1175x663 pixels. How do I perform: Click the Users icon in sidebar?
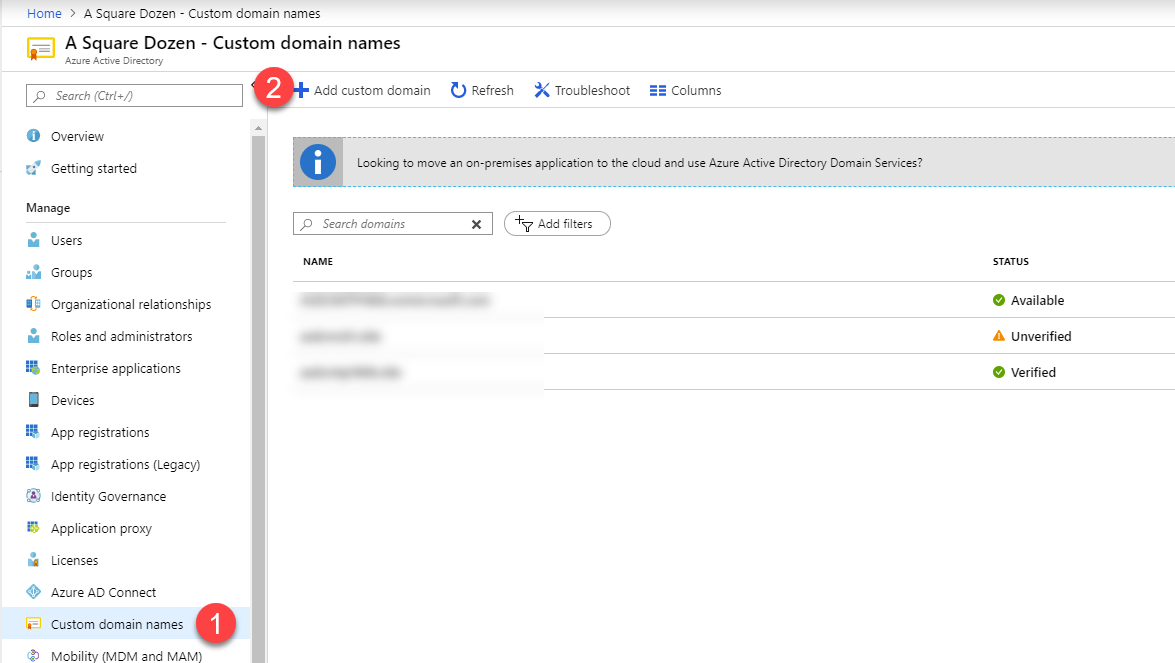pos(33,240)
